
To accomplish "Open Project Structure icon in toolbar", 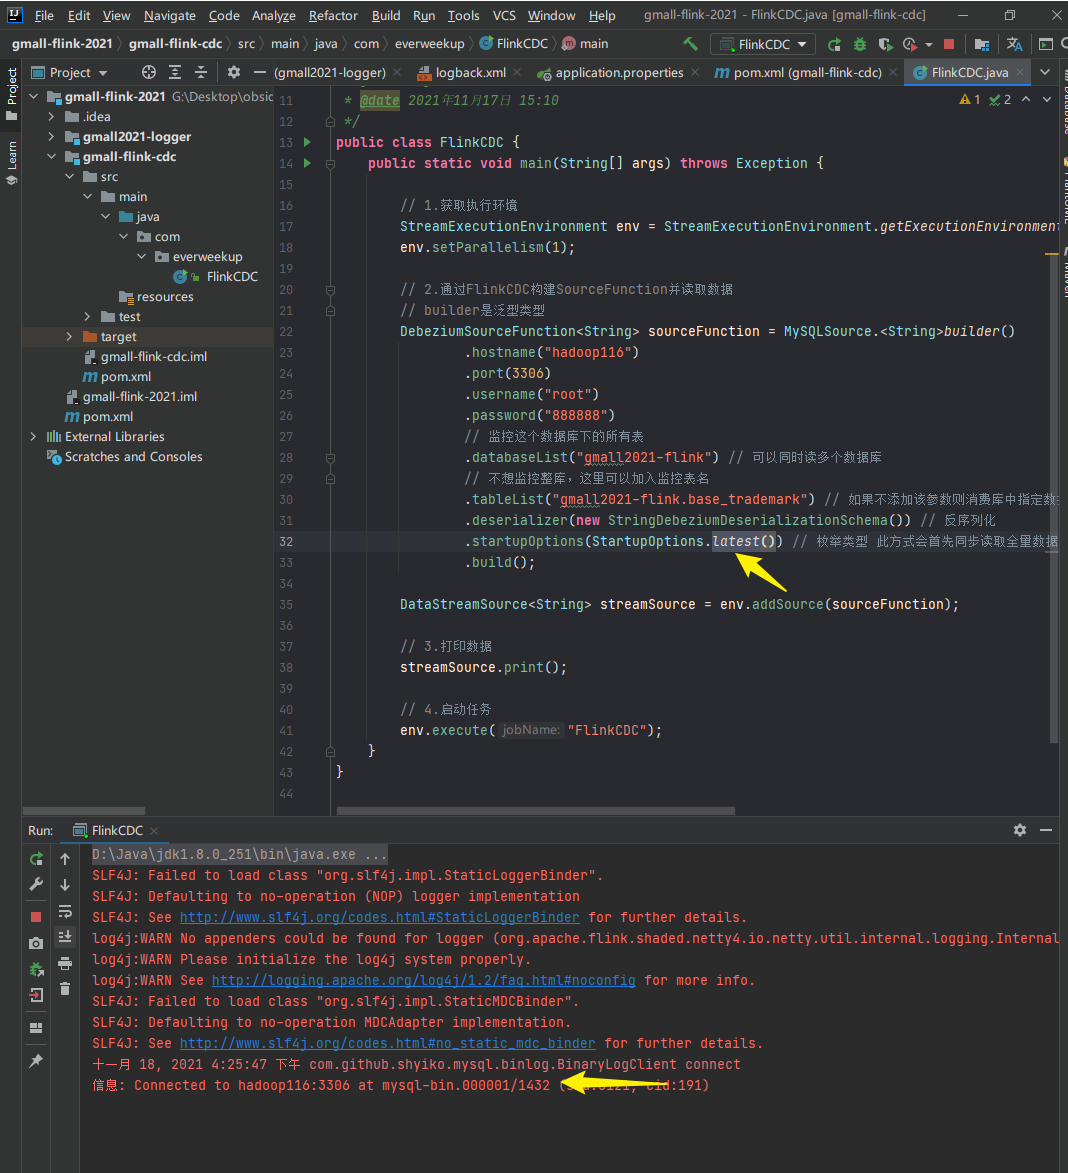I will (982, 45).
